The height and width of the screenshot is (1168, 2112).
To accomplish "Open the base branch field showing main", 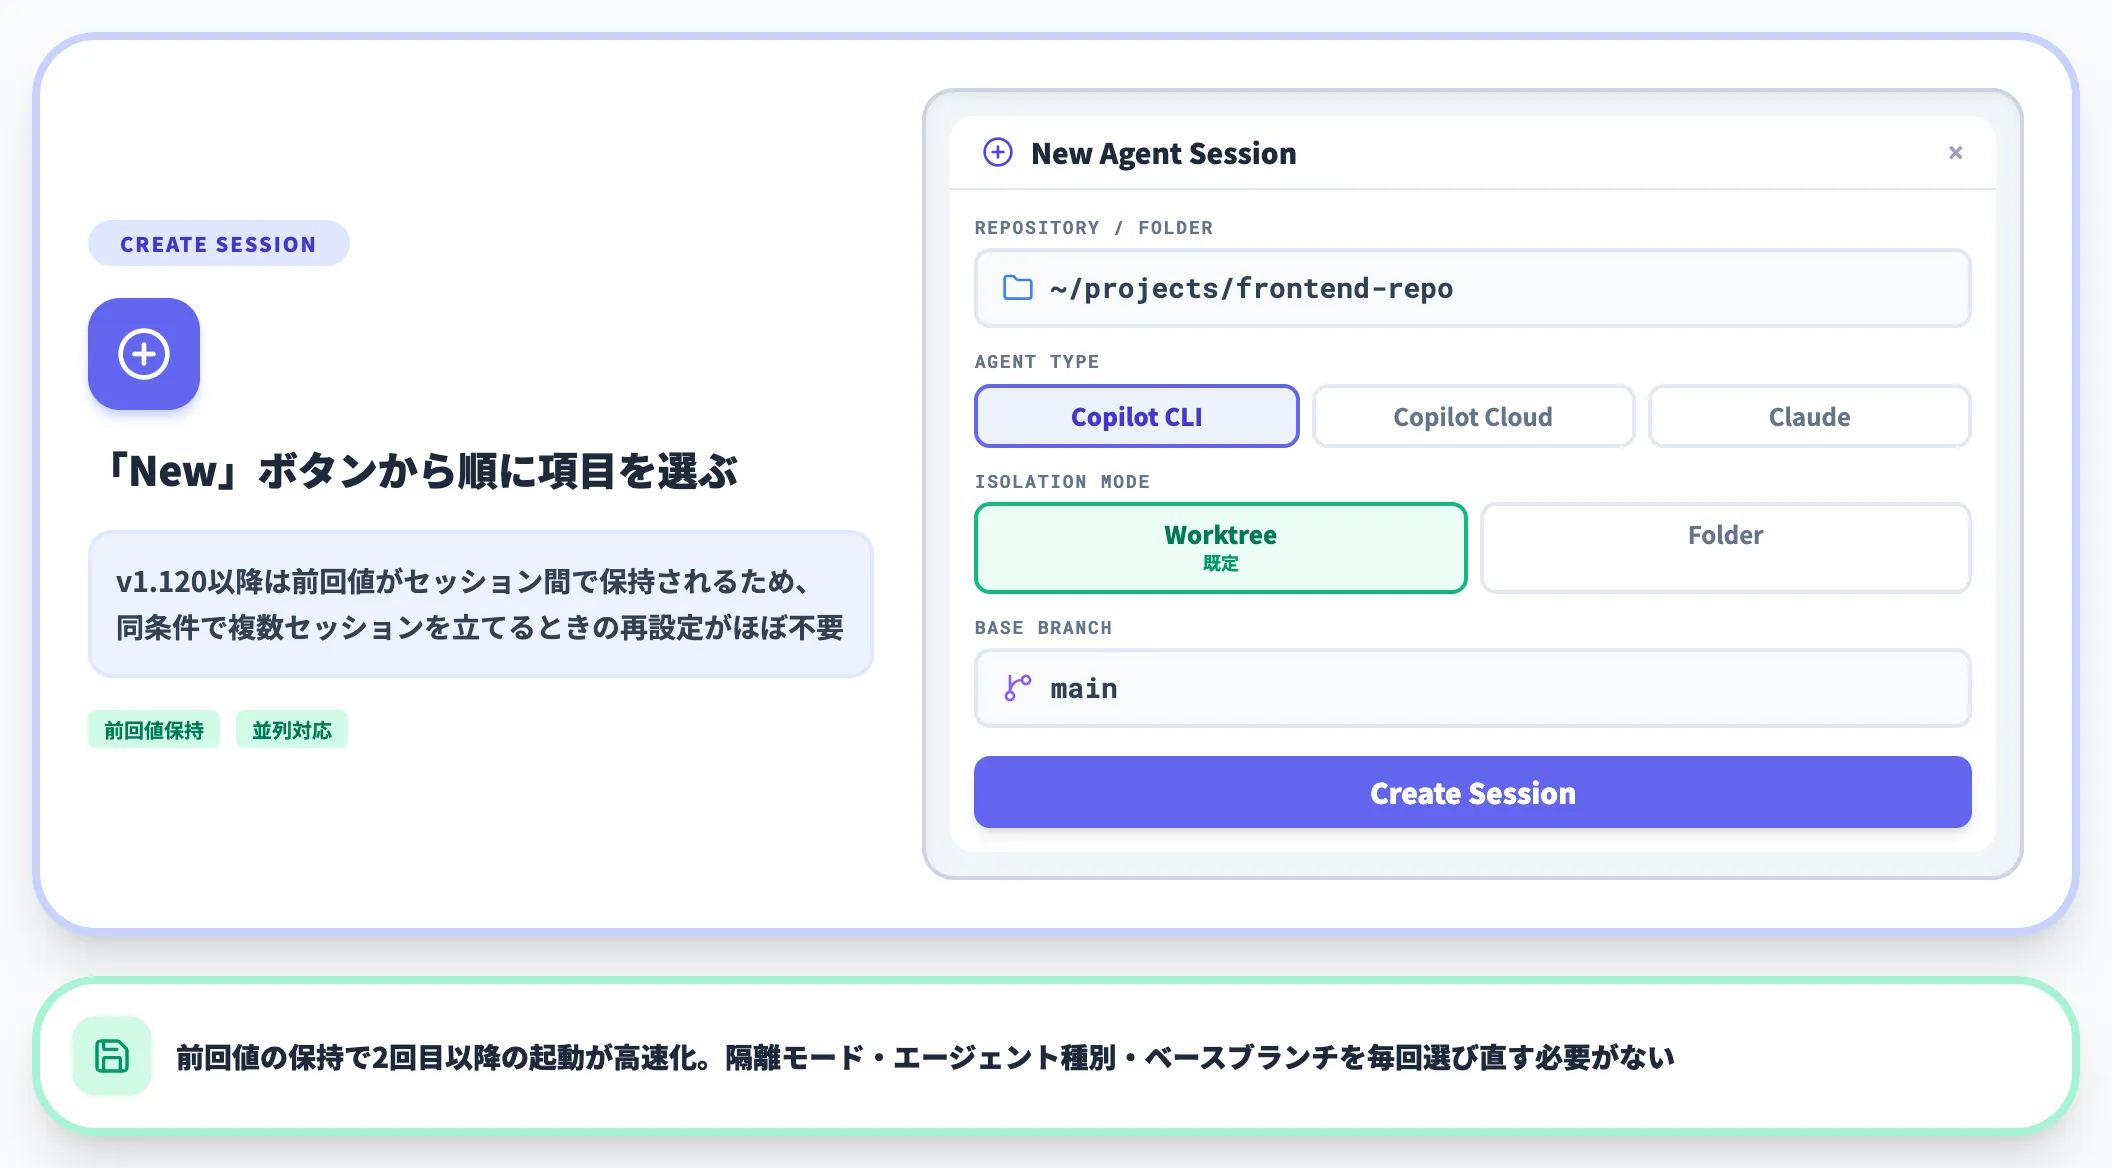I will click(x=1472, y=688).
